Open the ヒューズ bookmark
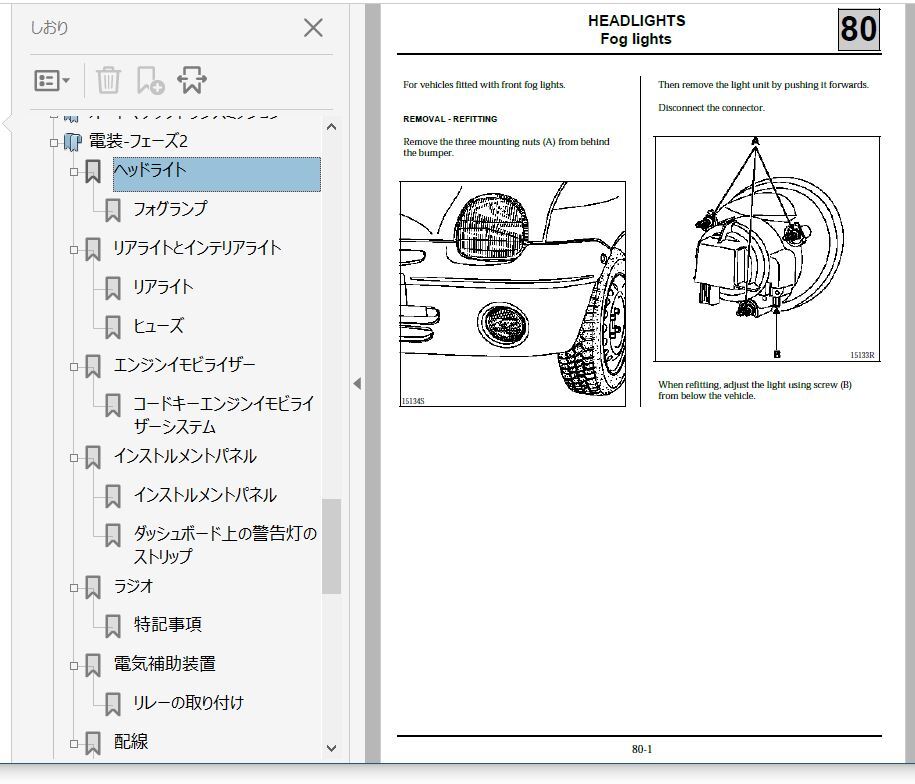 coord(158,326)
